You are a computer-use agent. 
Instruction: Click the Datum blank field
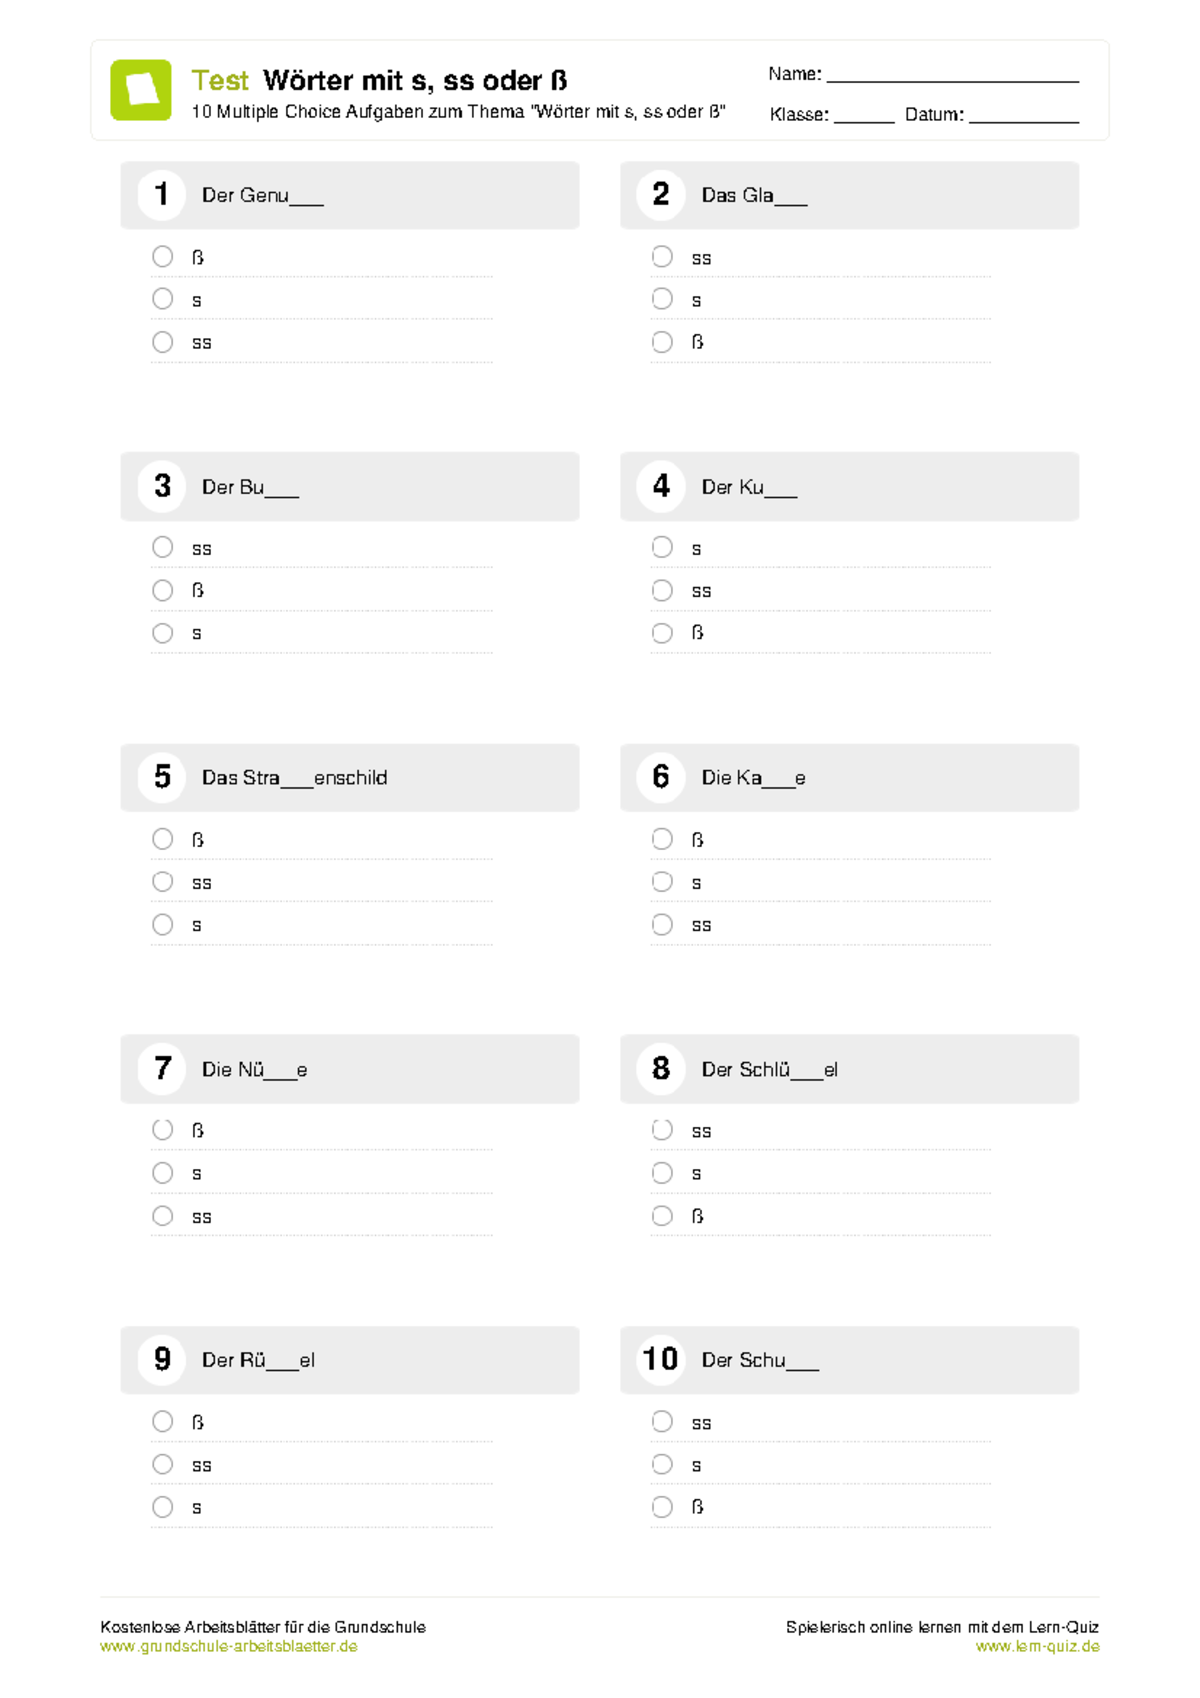(1024, 115)
